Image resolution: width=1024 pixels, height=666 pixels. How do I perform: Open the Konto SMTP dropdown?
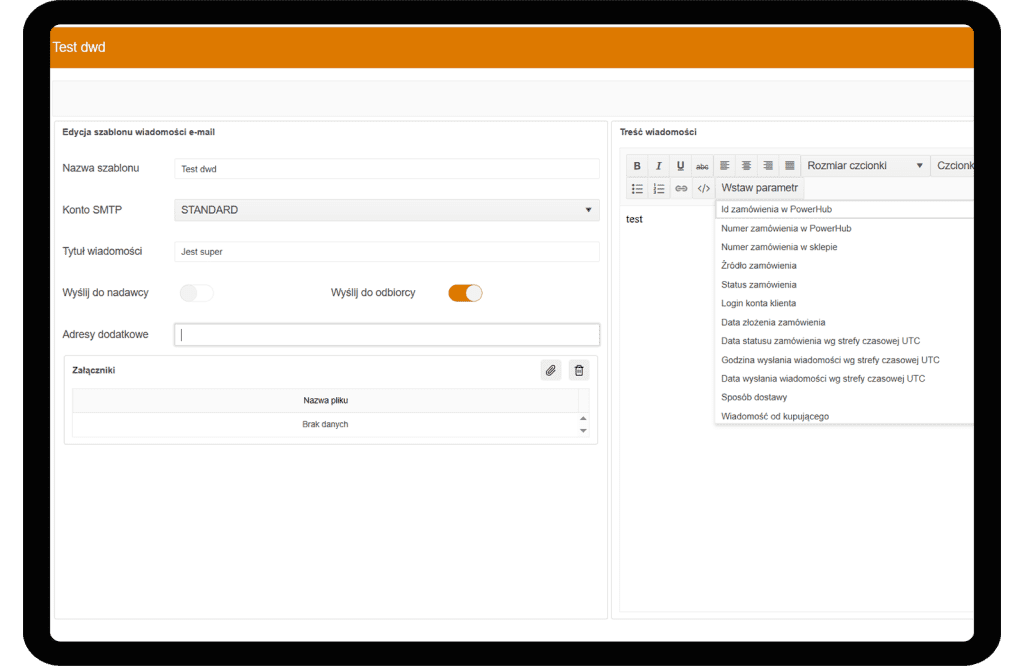(x=386, y=210)
